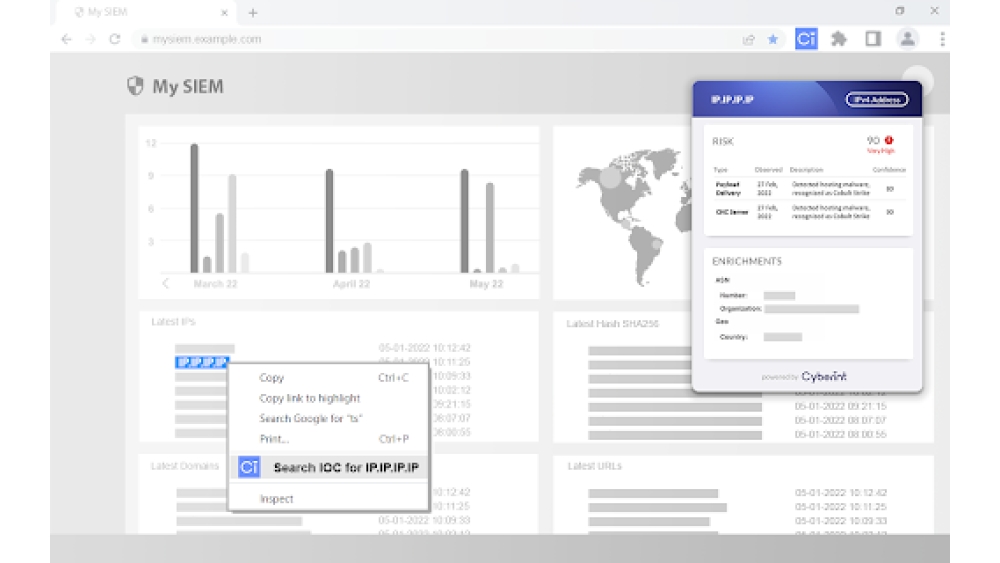This screenshot has height=563, width=1000.
Task: Click the Latest Domains heading
Action: 185,466
